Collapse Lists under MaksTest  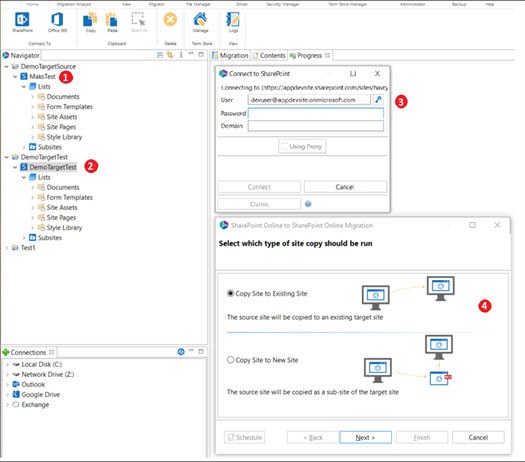(24, 86)
